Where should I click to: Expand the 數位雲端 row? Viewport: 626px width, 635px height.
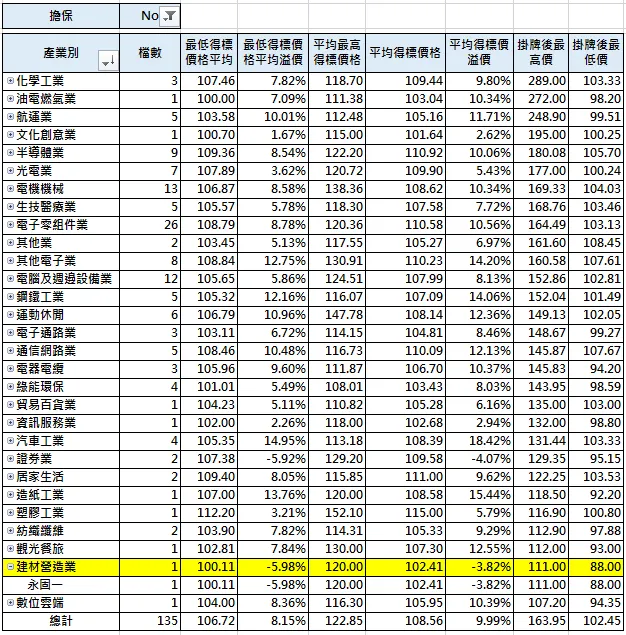pyautogui.click(x=11, y=603)
